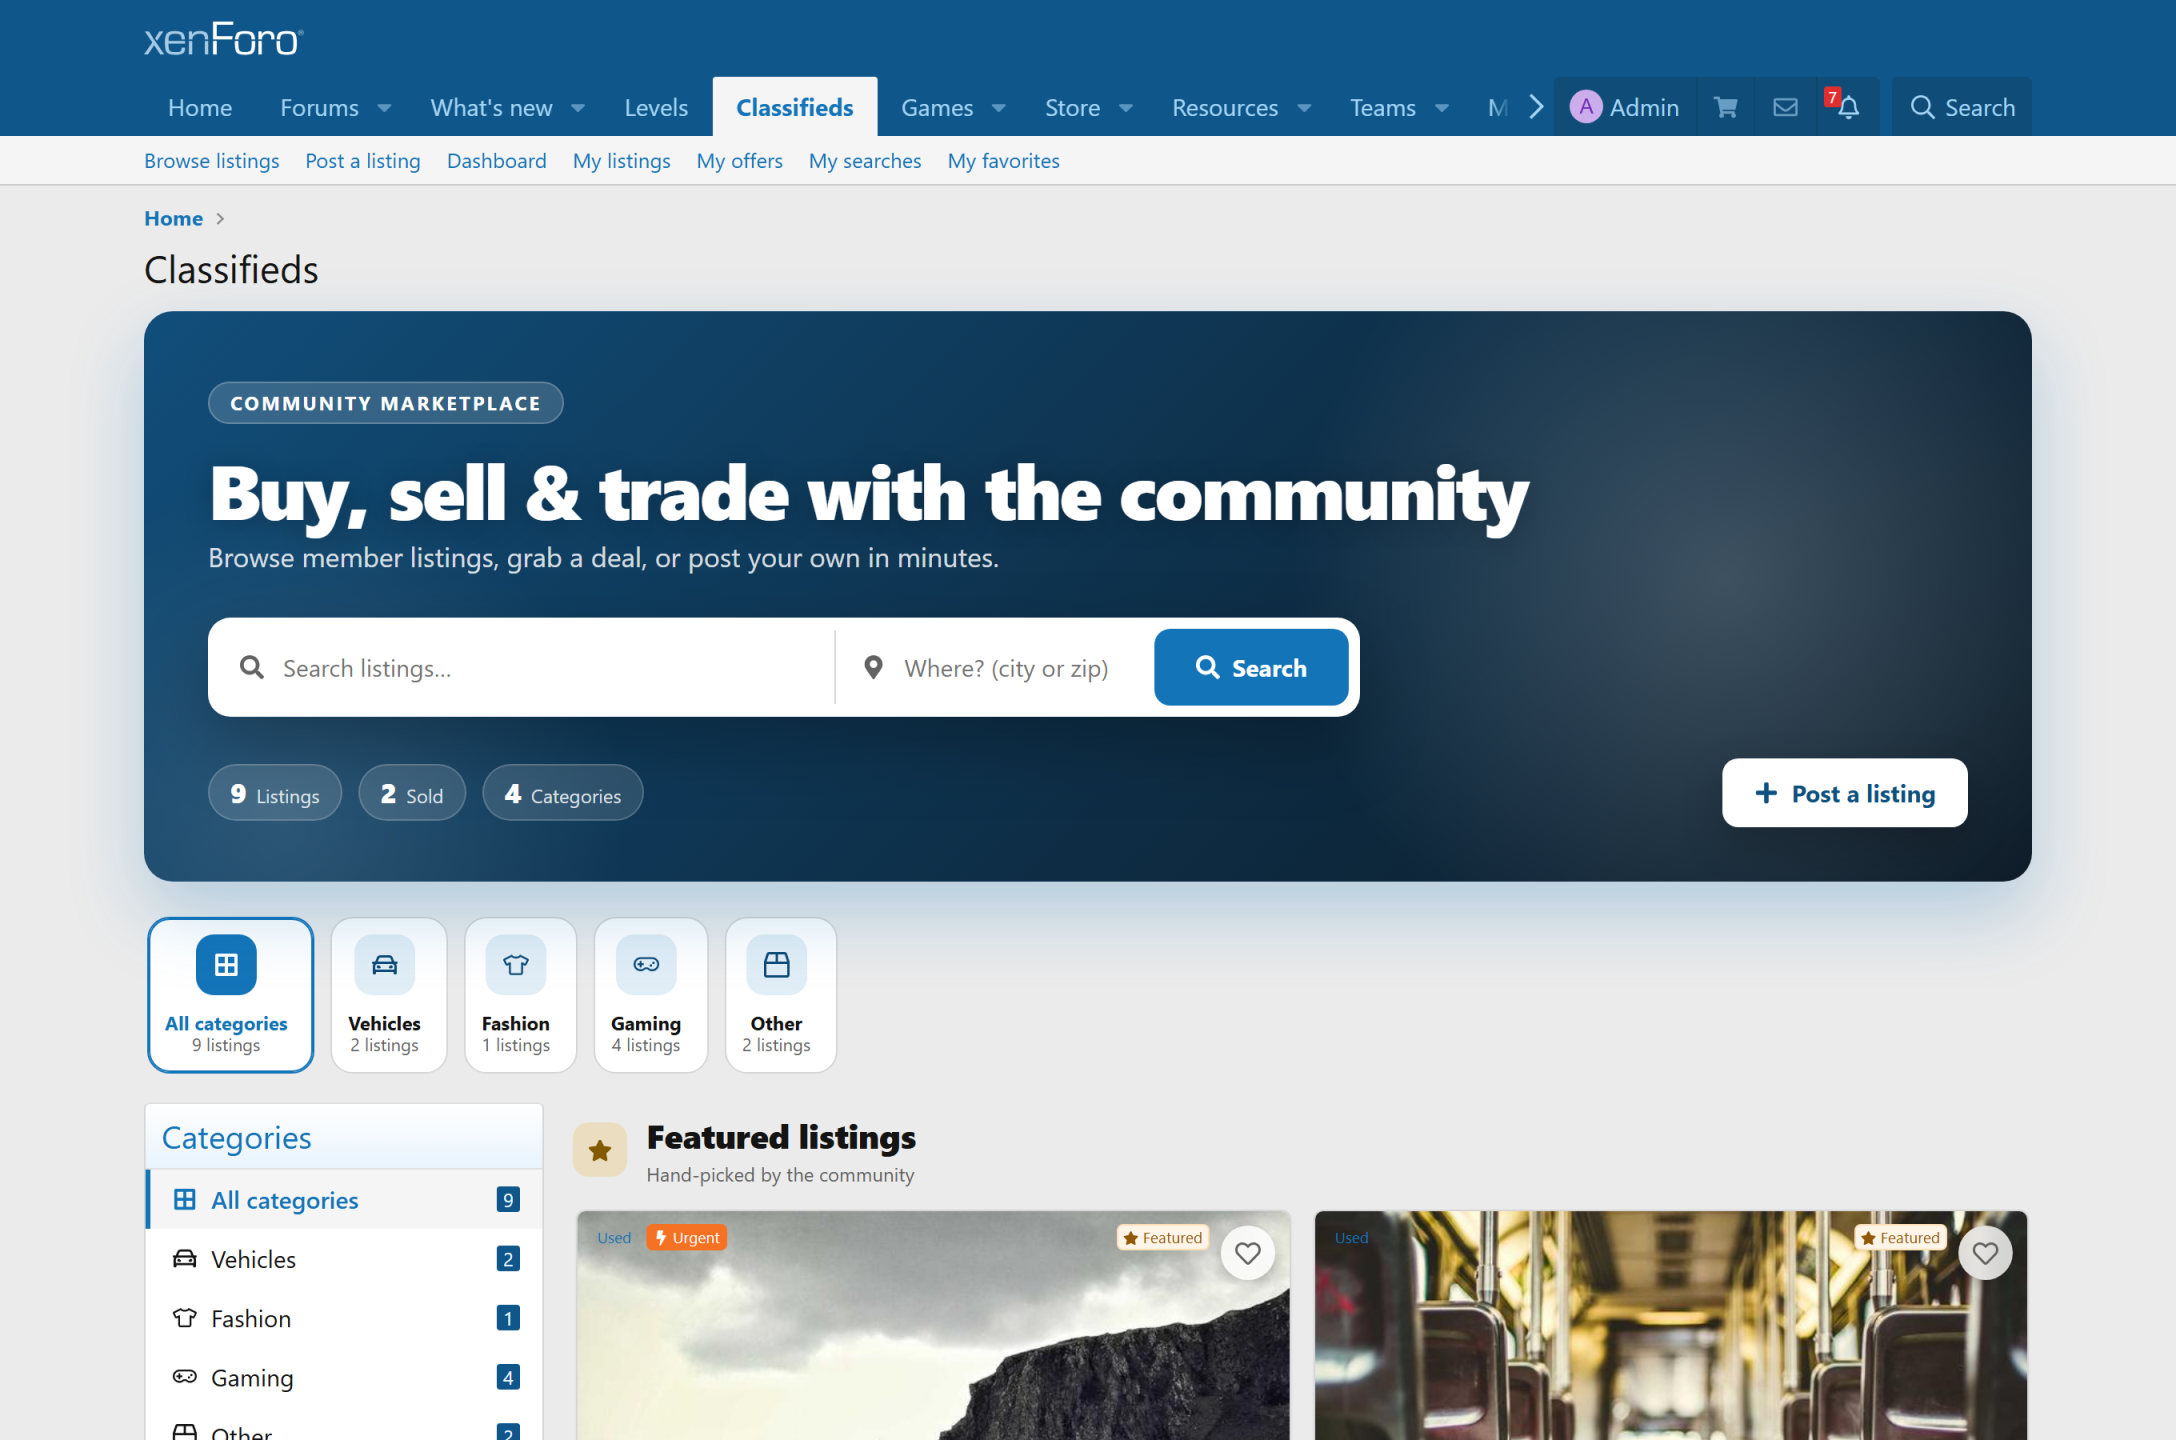This screenshot has width=2176, height=1440.
Task: Open Gaming in the Categories sidebar
Action: (x=345, y=1377)
